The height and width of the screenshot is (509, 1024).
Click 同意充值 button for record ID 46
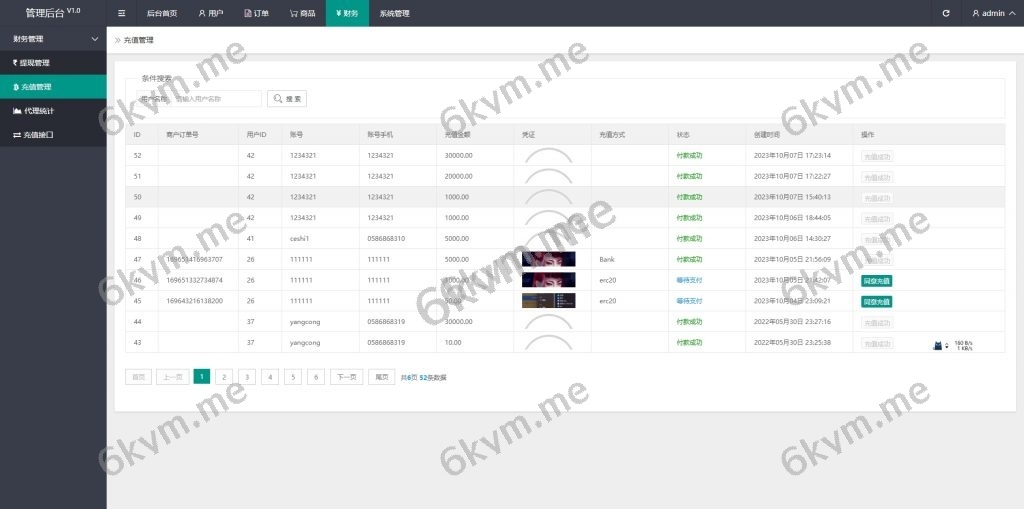(x=876, y=281)
